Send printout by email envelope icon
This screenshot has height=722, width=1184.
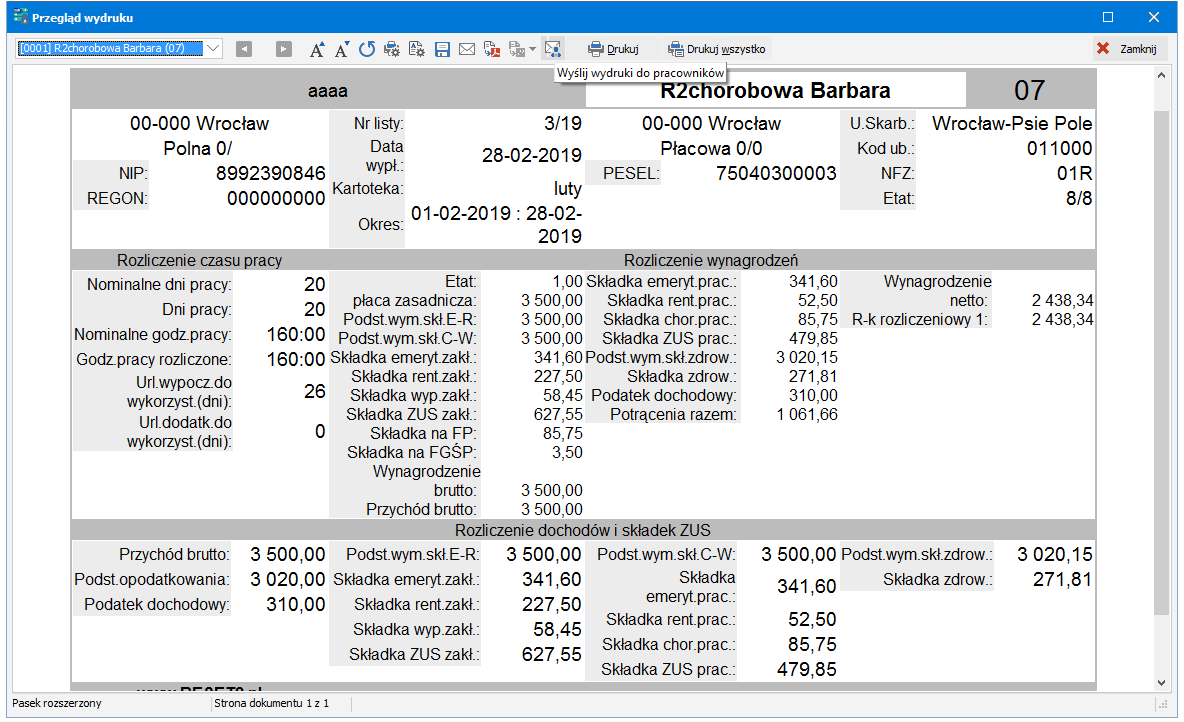tap(467, 48)
